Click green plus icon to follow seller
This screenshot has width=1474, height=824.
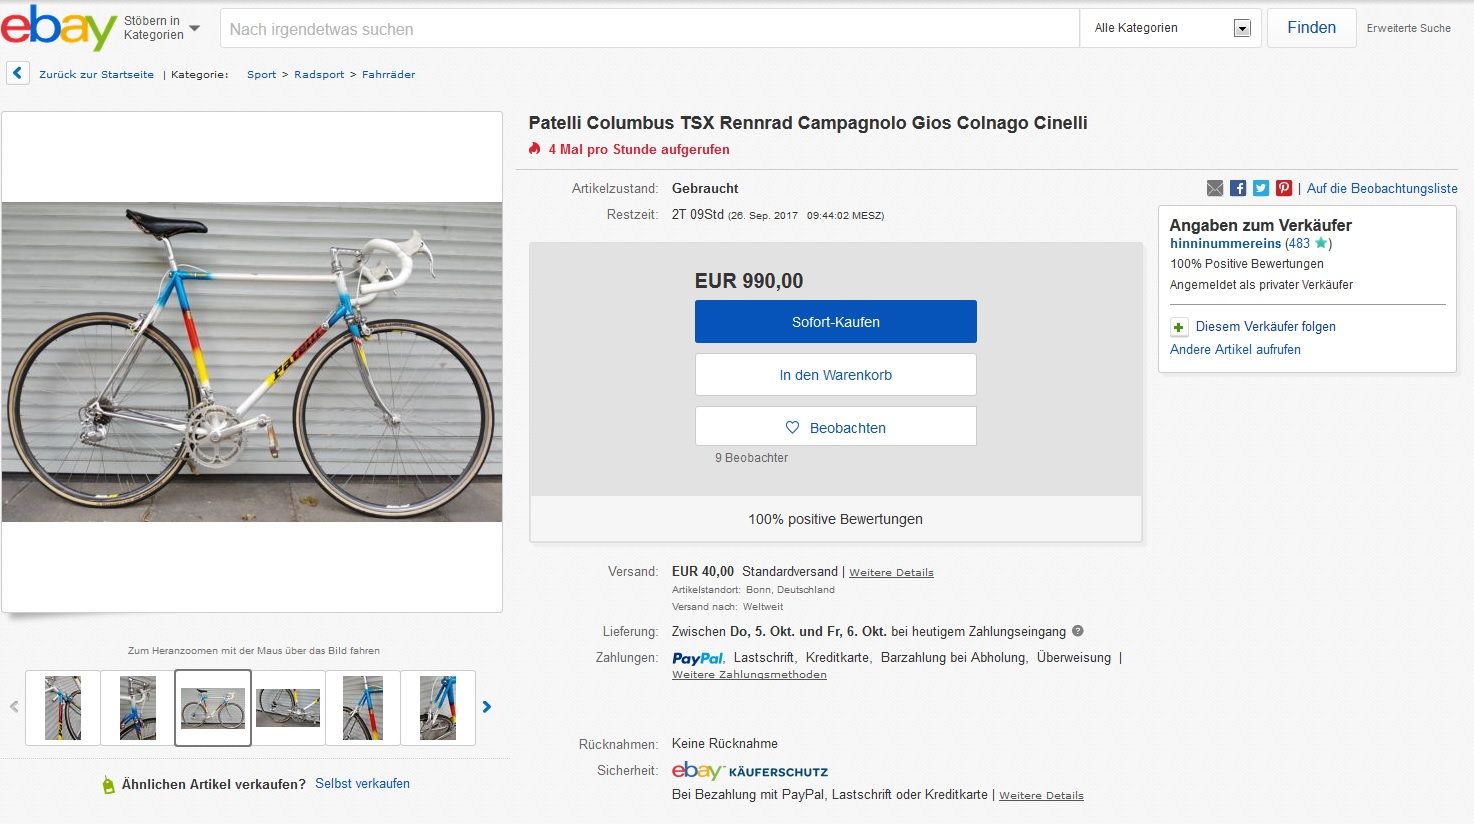(x=1180, y=327)
